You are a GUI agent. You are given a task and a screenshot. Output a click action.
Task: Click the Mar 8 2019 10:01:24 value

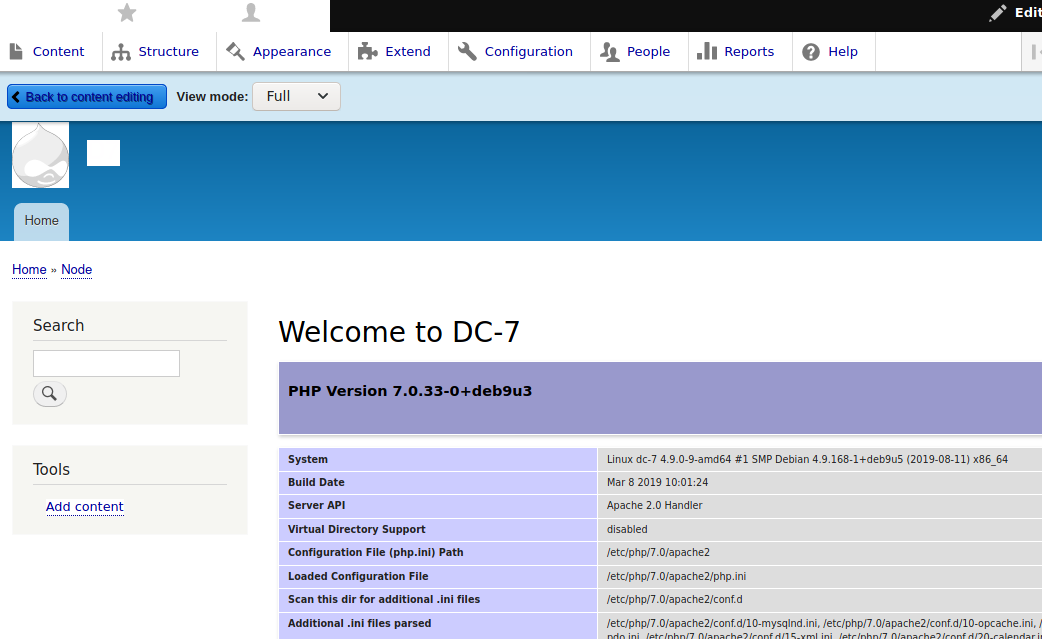(x=657, y=482)
